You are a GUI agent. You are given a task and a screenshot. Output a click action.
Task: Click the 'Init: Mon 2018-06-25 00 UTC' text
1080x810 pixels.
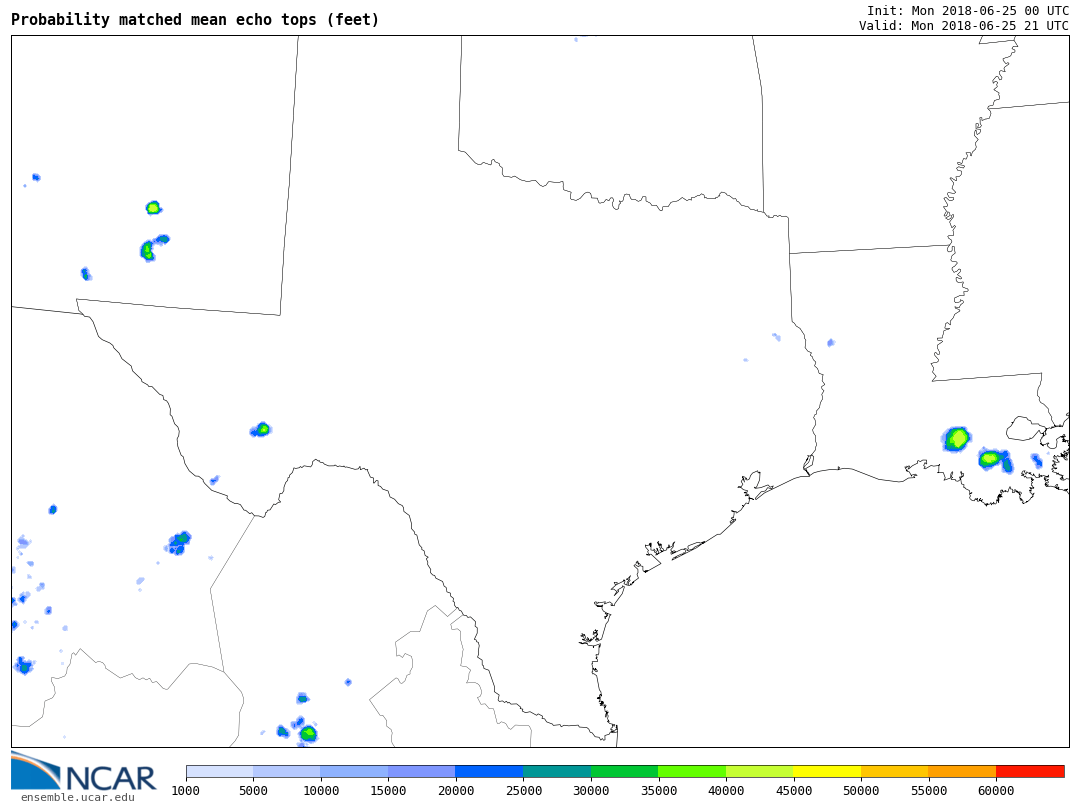pyautogui.click(x=967, y=11)
